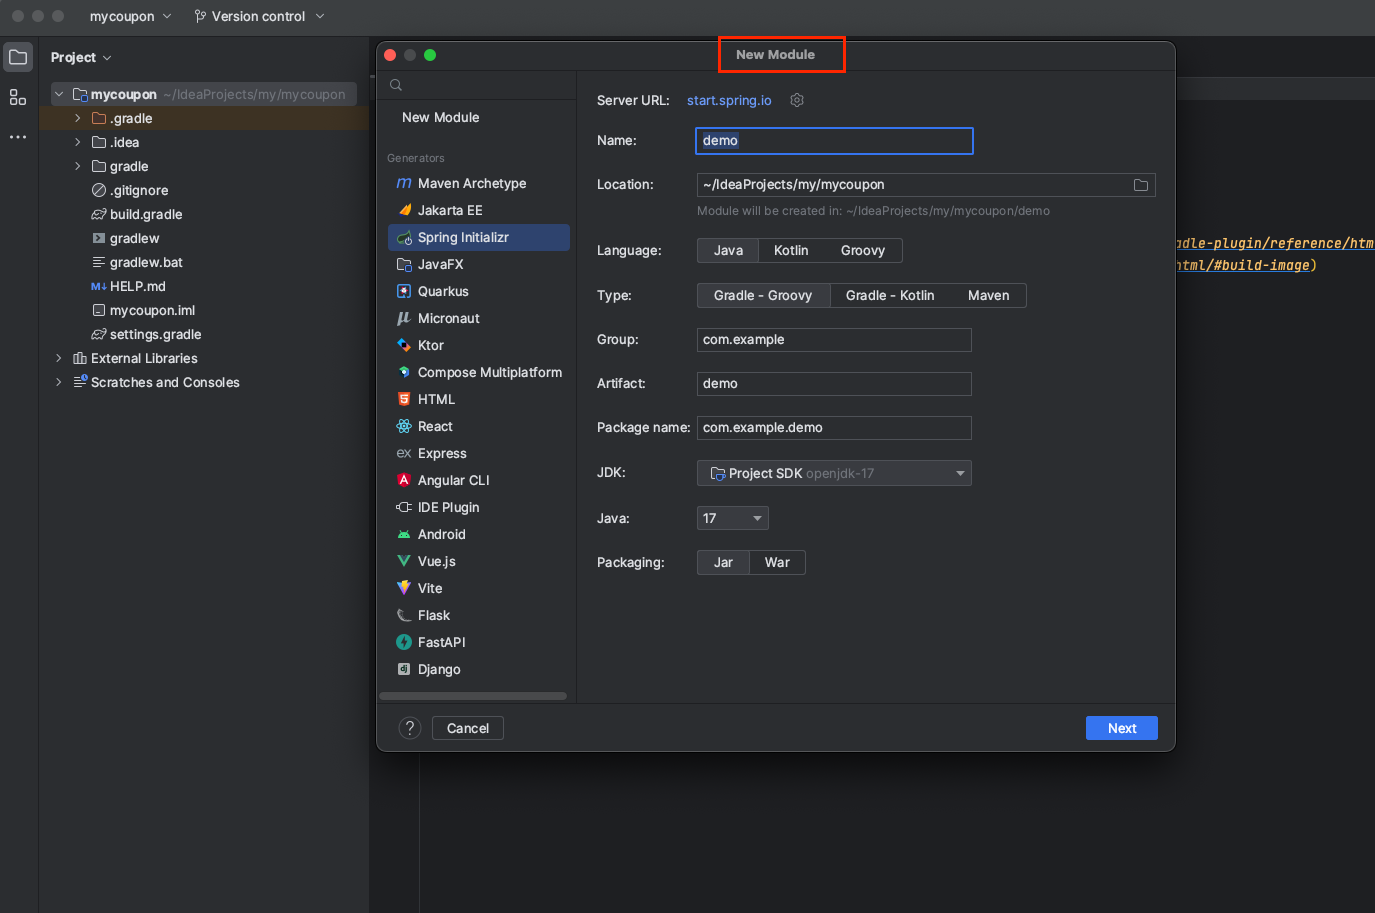Open the Project view selector dropdown
This screenshot has height=913, width=1375.
pyautogui.click(x=81, y=57)
